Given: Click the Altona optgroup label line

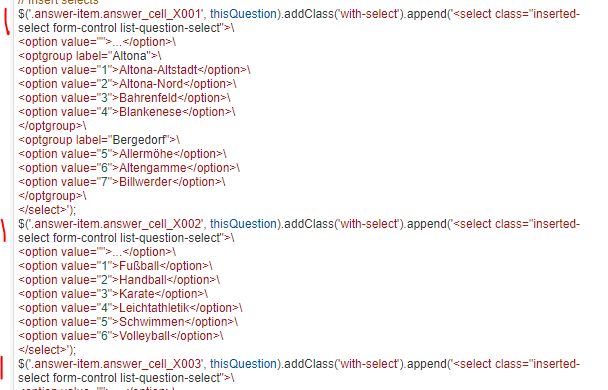Looking at the screenshot, I should (90, 56).
